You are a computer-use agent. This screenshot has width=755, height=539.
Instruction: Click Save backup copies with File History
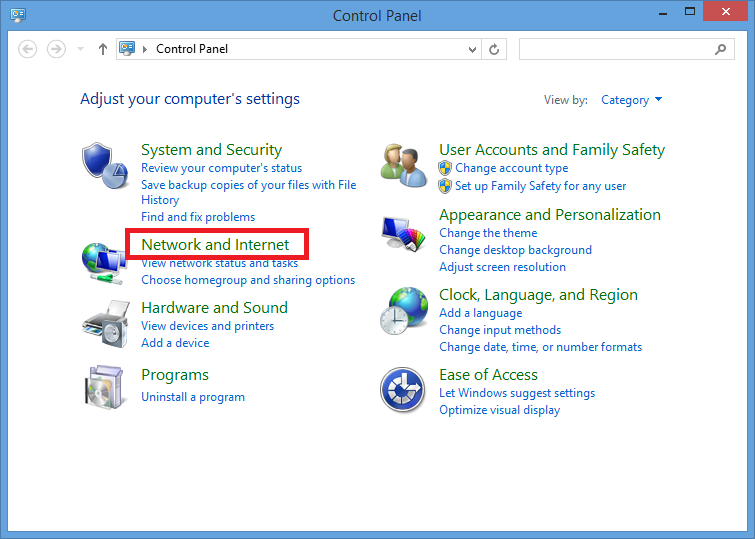(248, 192)
